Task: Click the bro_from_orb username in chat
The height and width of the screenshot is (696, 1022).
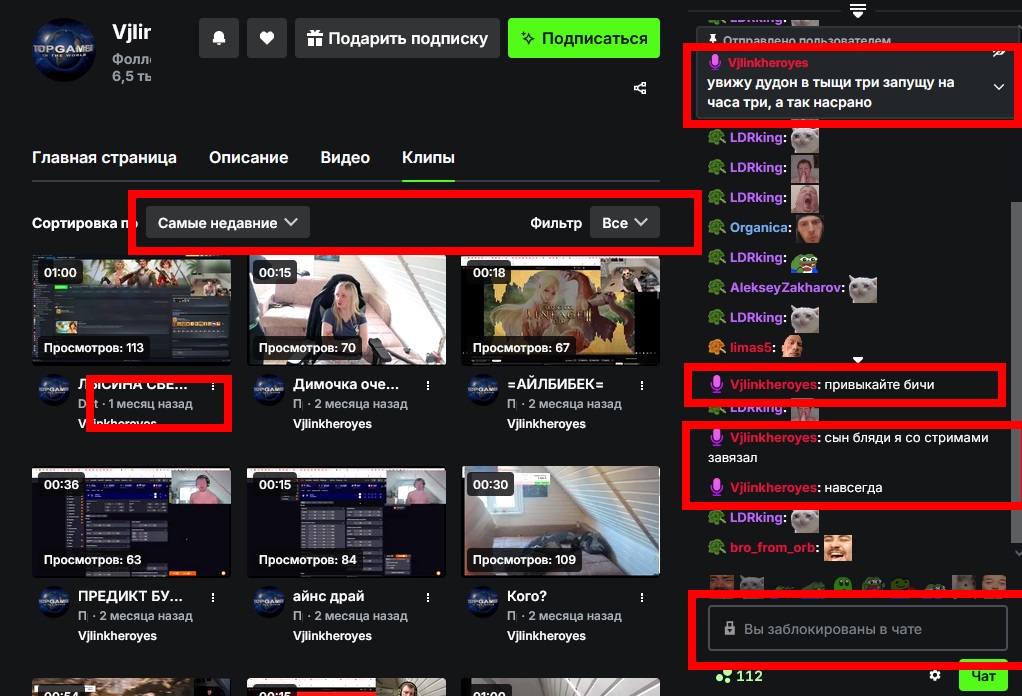Action: 772,547
